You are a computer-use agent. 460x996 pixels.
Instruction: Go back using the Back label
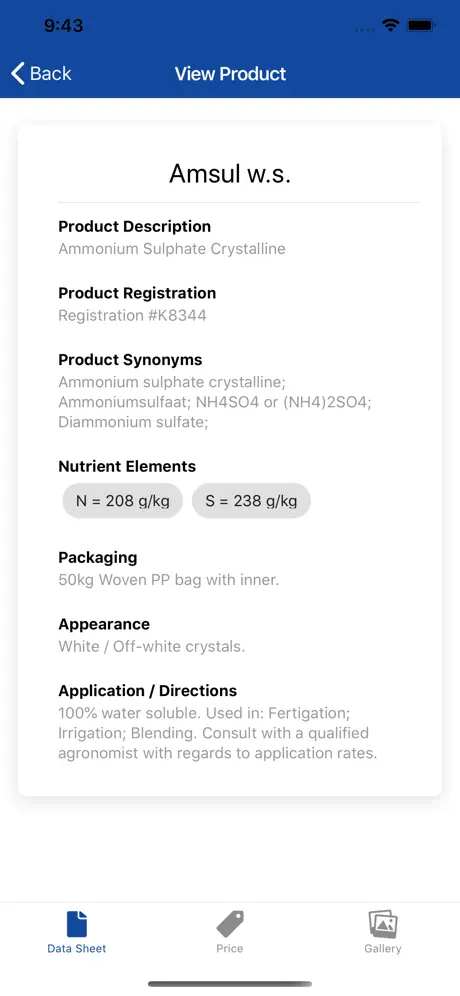coord(51,74)
